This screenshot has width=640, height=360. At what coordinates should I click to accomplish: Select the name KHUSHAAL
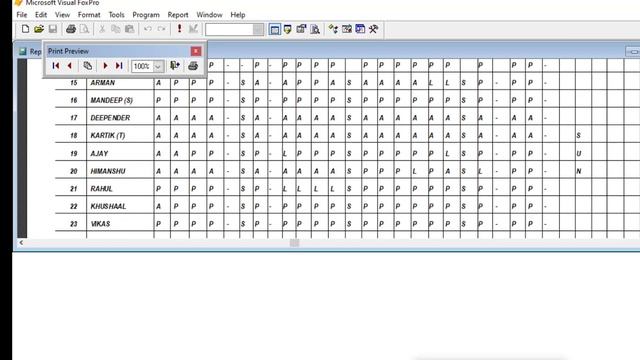(108, 206)
